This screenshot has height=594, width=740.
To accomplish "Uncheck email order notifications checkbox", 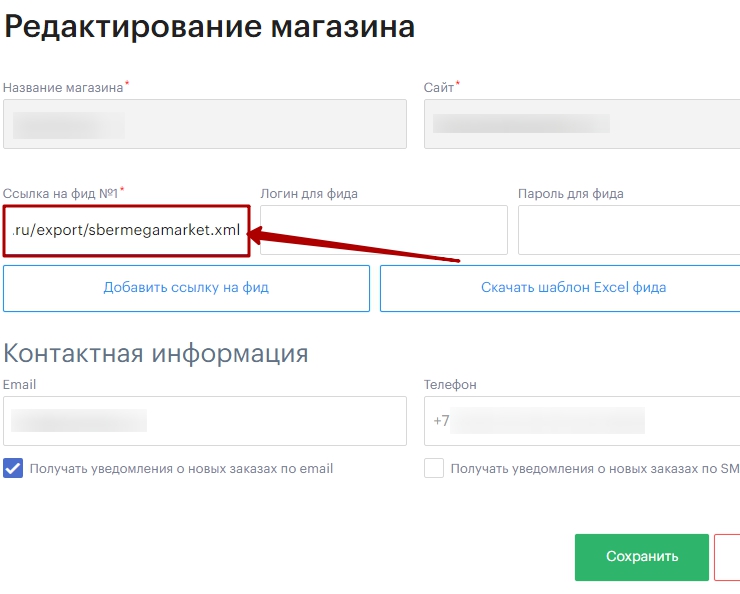I will 13,469.
